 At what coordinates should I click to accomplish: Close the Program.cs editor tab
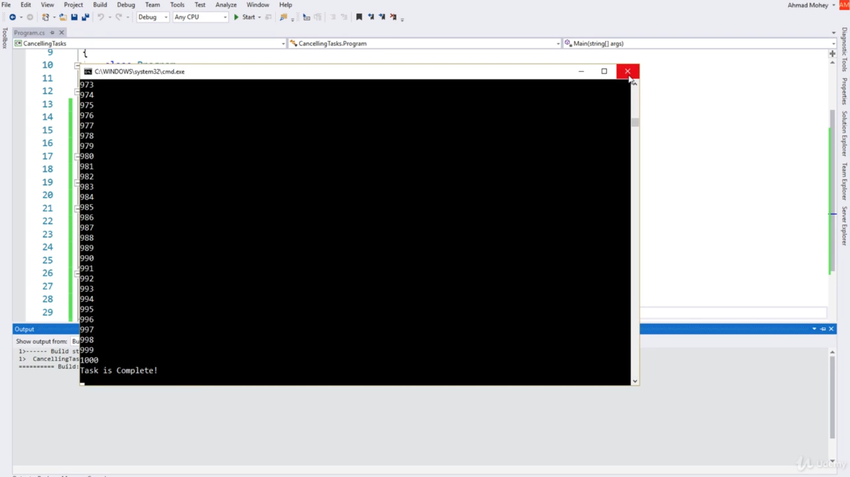pos(61,33)
